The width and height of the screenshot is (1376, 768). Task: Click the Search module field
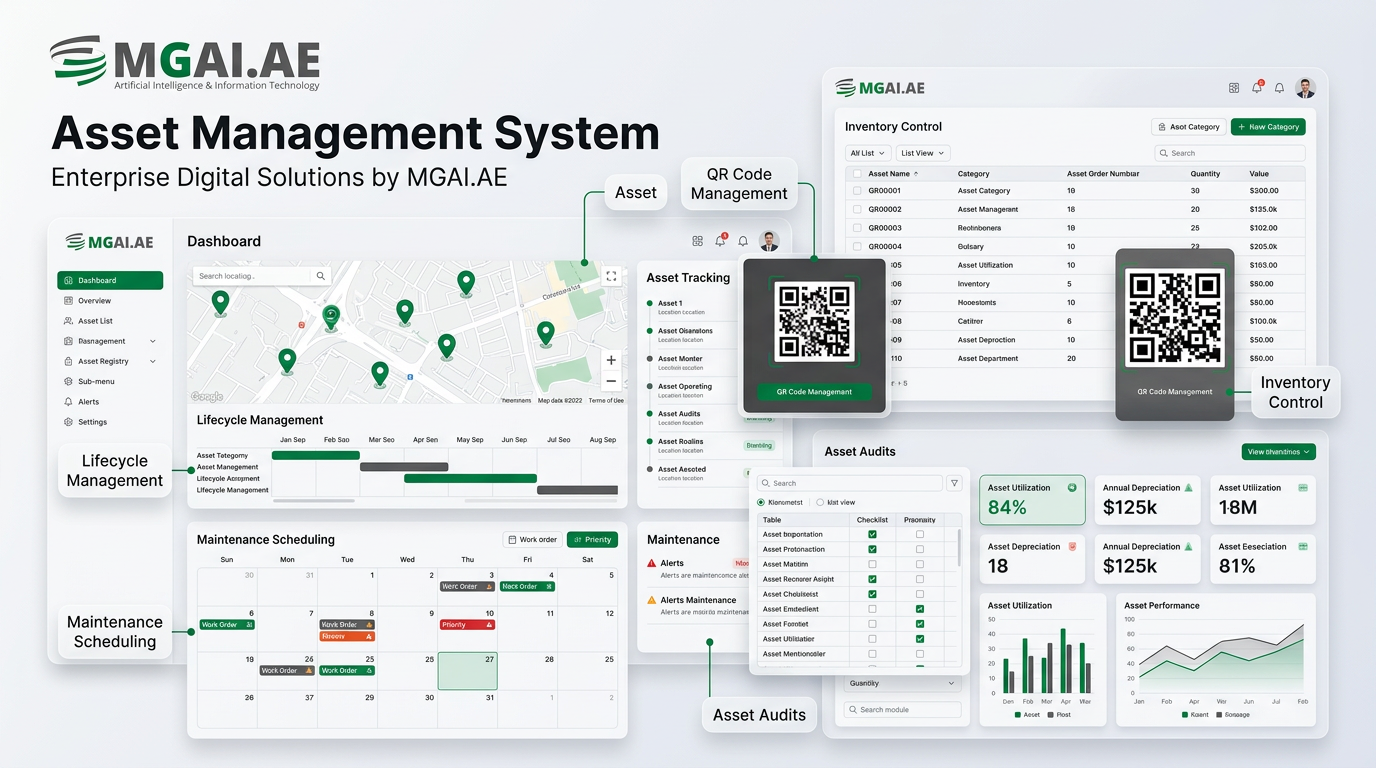(x=902, y=710)
